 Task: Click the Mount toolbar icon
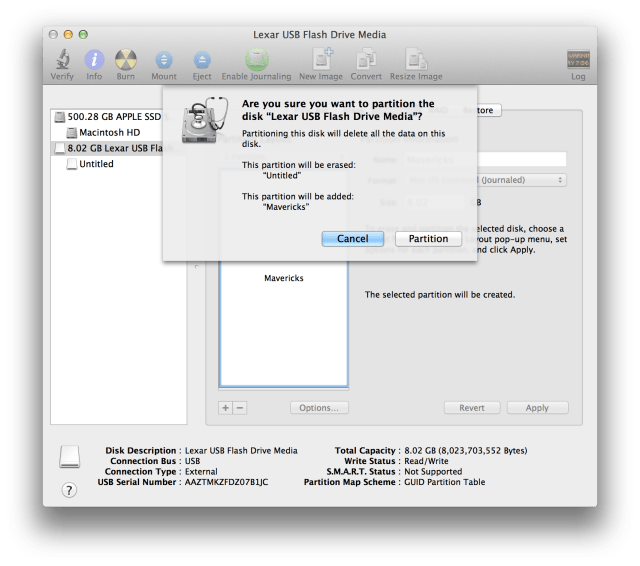pyautogui.click(x=164, y=60)
